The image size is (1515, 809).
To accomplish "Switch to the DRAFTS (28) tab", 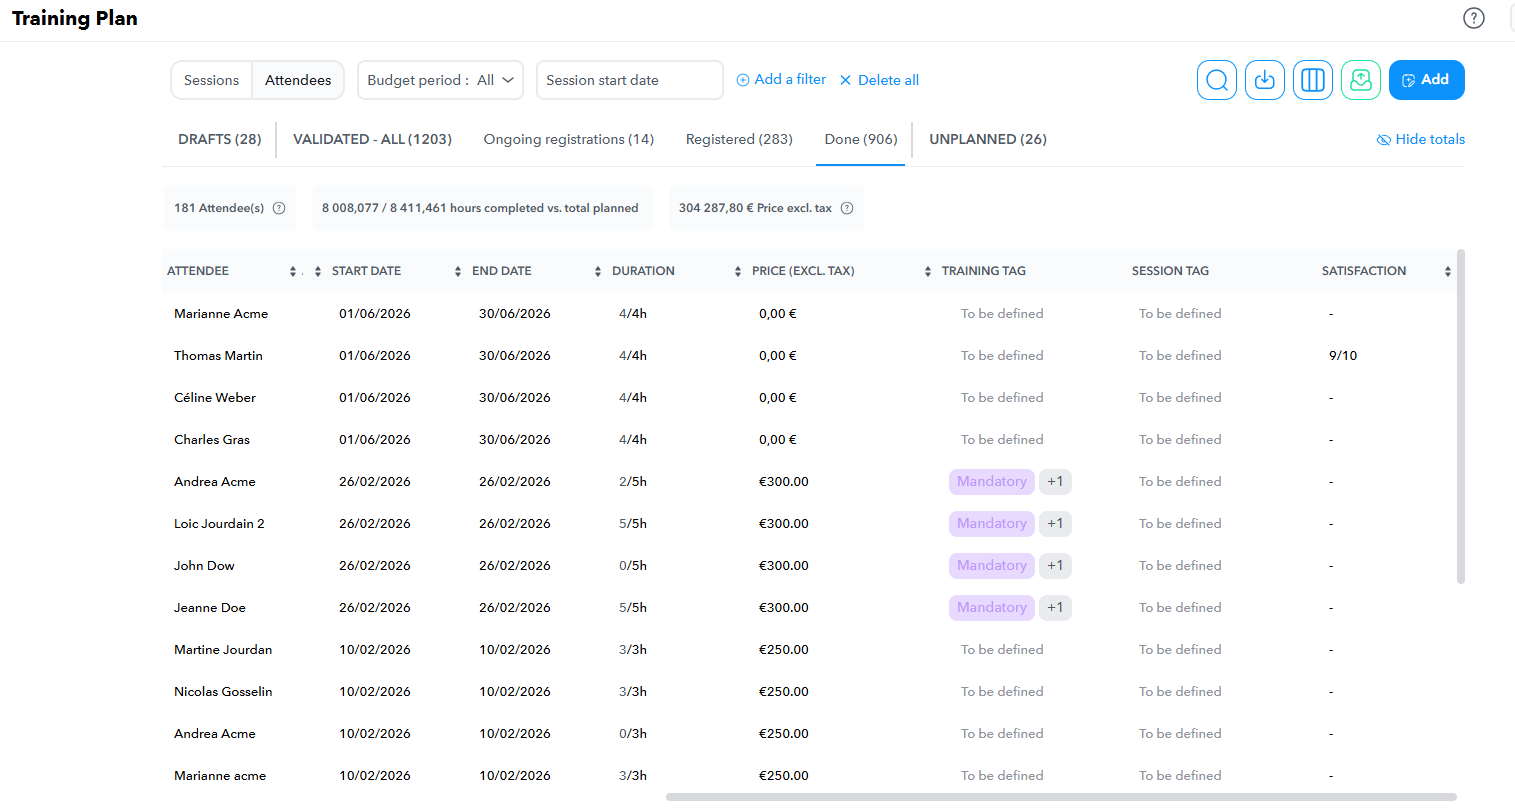I will (219, 139).
